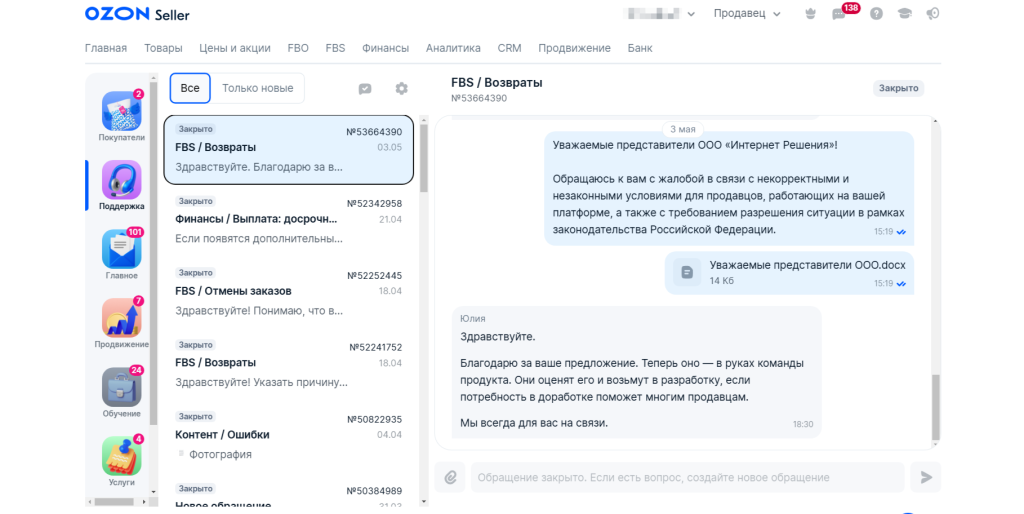Screen dimensions: 1024x514
Task: Open the Уважаемые представители ООО.docx attachment
Action: click(x=790, y=272)
